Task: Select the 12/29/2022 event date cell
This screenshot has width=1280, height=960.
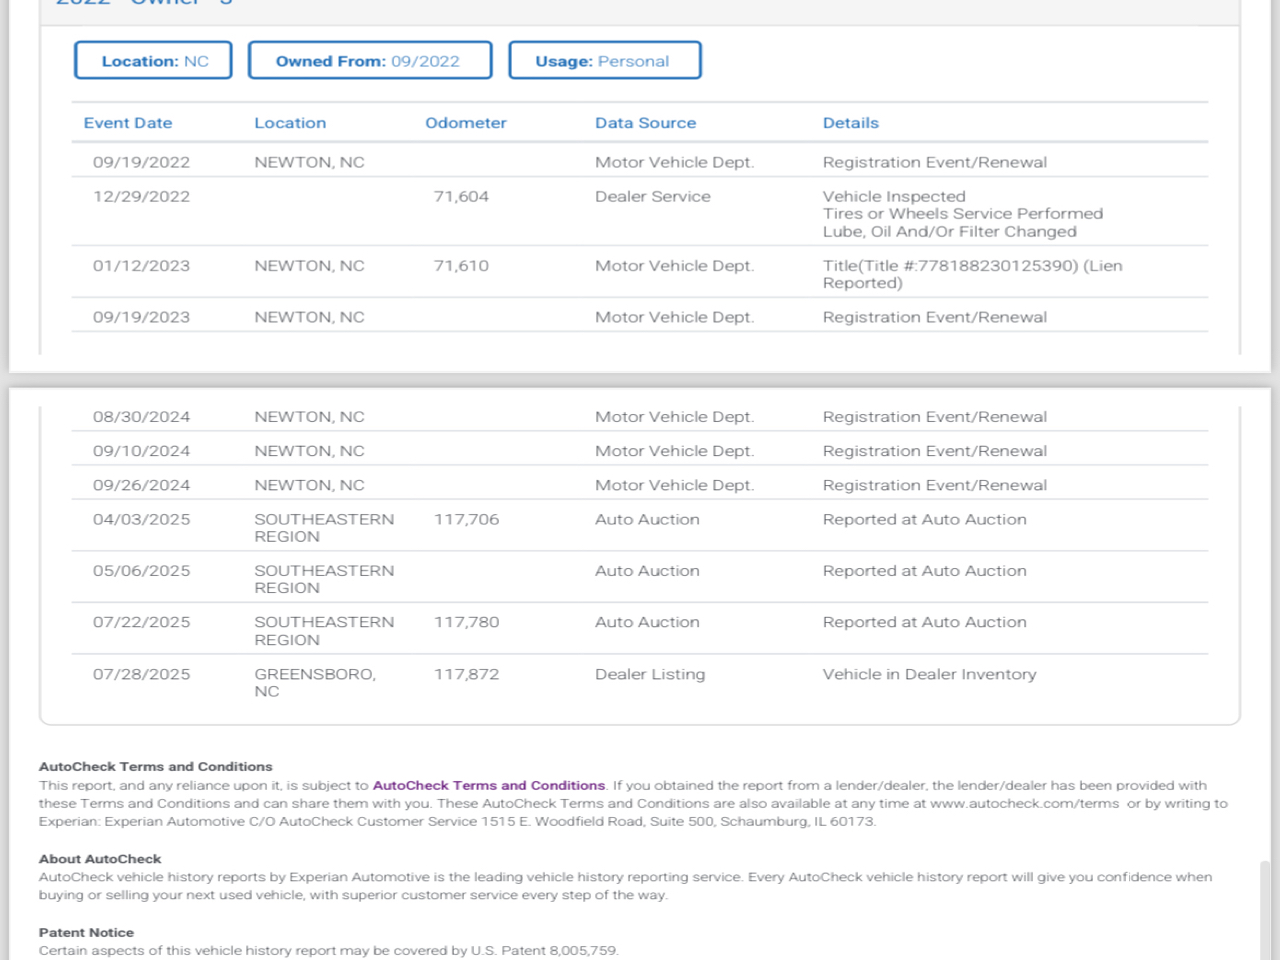Action: pos(141,197)
